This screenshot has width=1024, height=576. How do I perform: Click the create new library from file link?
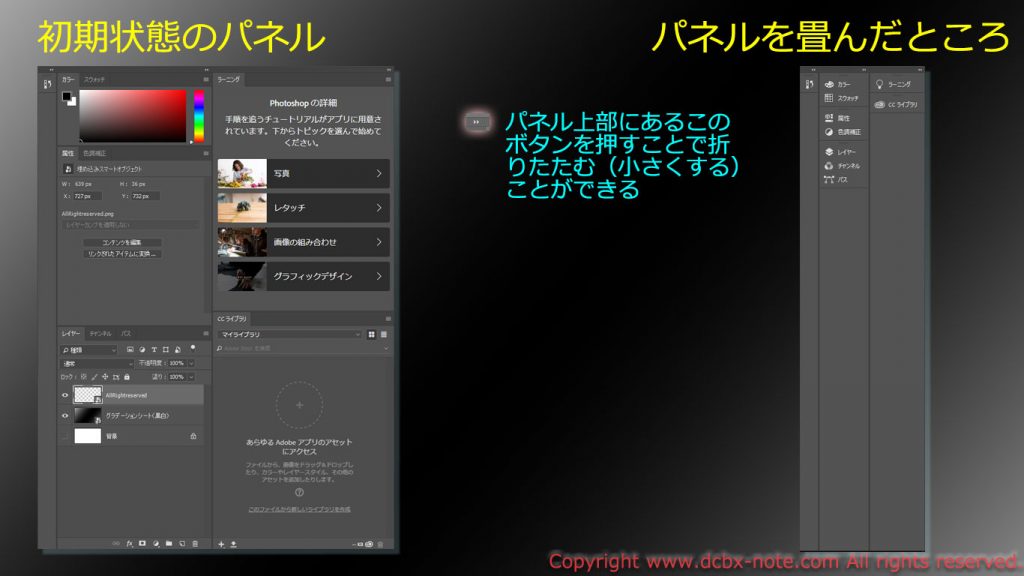tap(299, 509)
